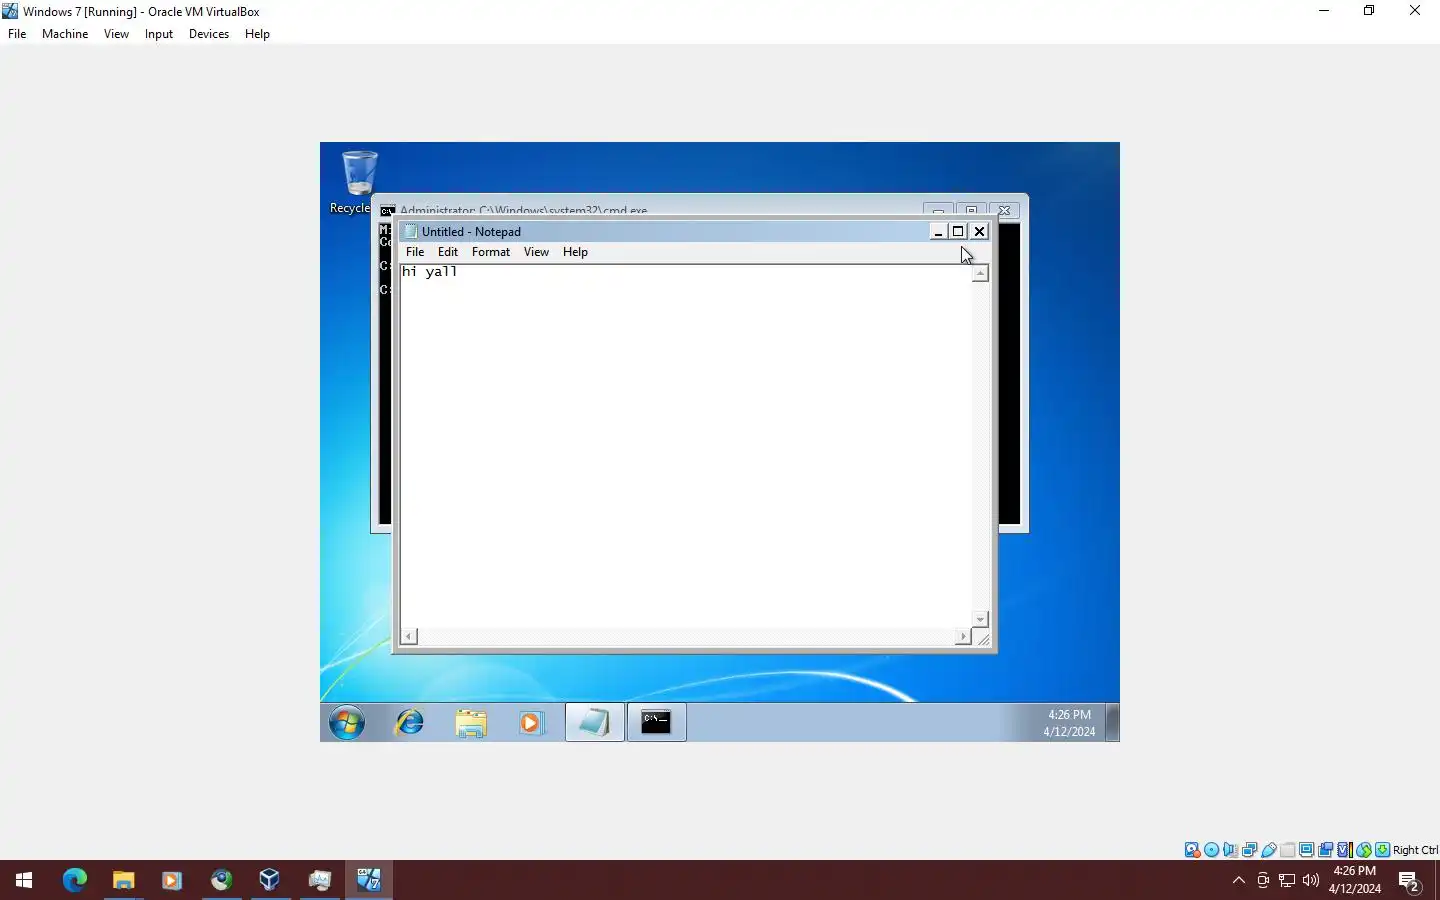Open the host Windows Start button
The height and width of the screenshot is (900, 1440).
pos(24,880)
